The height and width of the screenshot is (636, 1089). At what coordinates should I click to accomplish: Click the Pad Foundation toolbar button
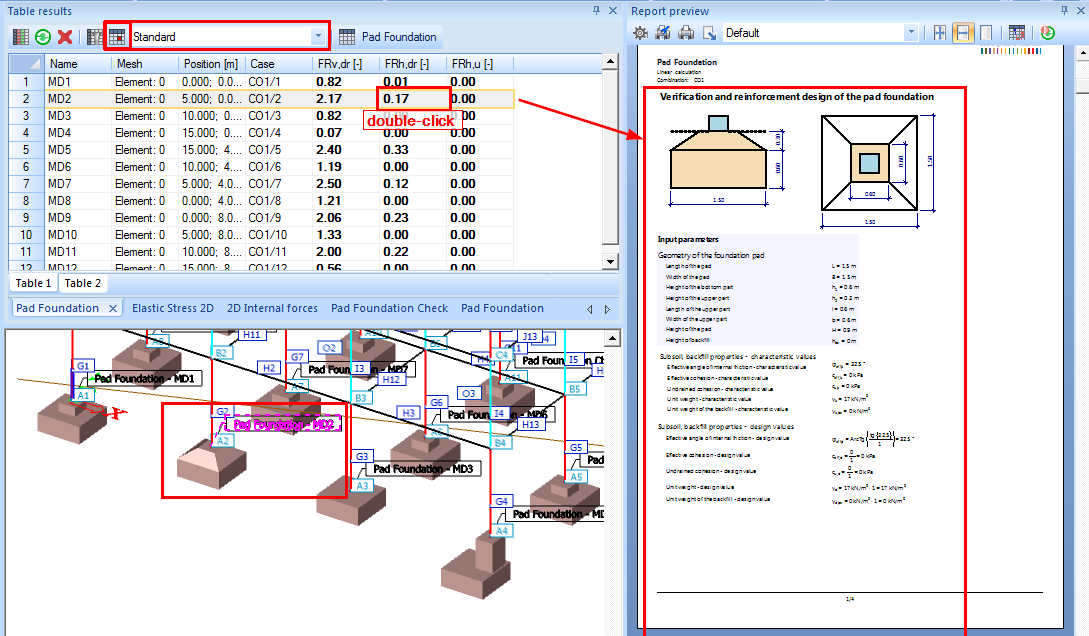coord(388,37)
